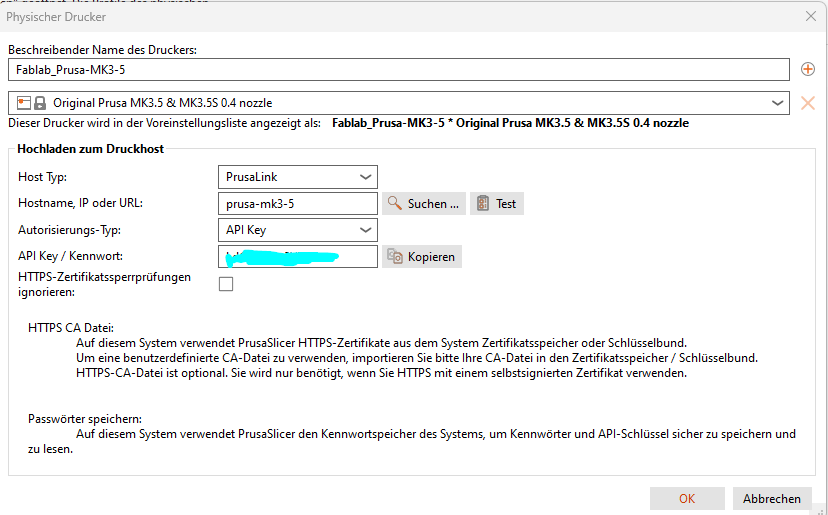Click the printer preset icon beside the lock
Viewport: 828px width, 515px height.
click(24, 103)
